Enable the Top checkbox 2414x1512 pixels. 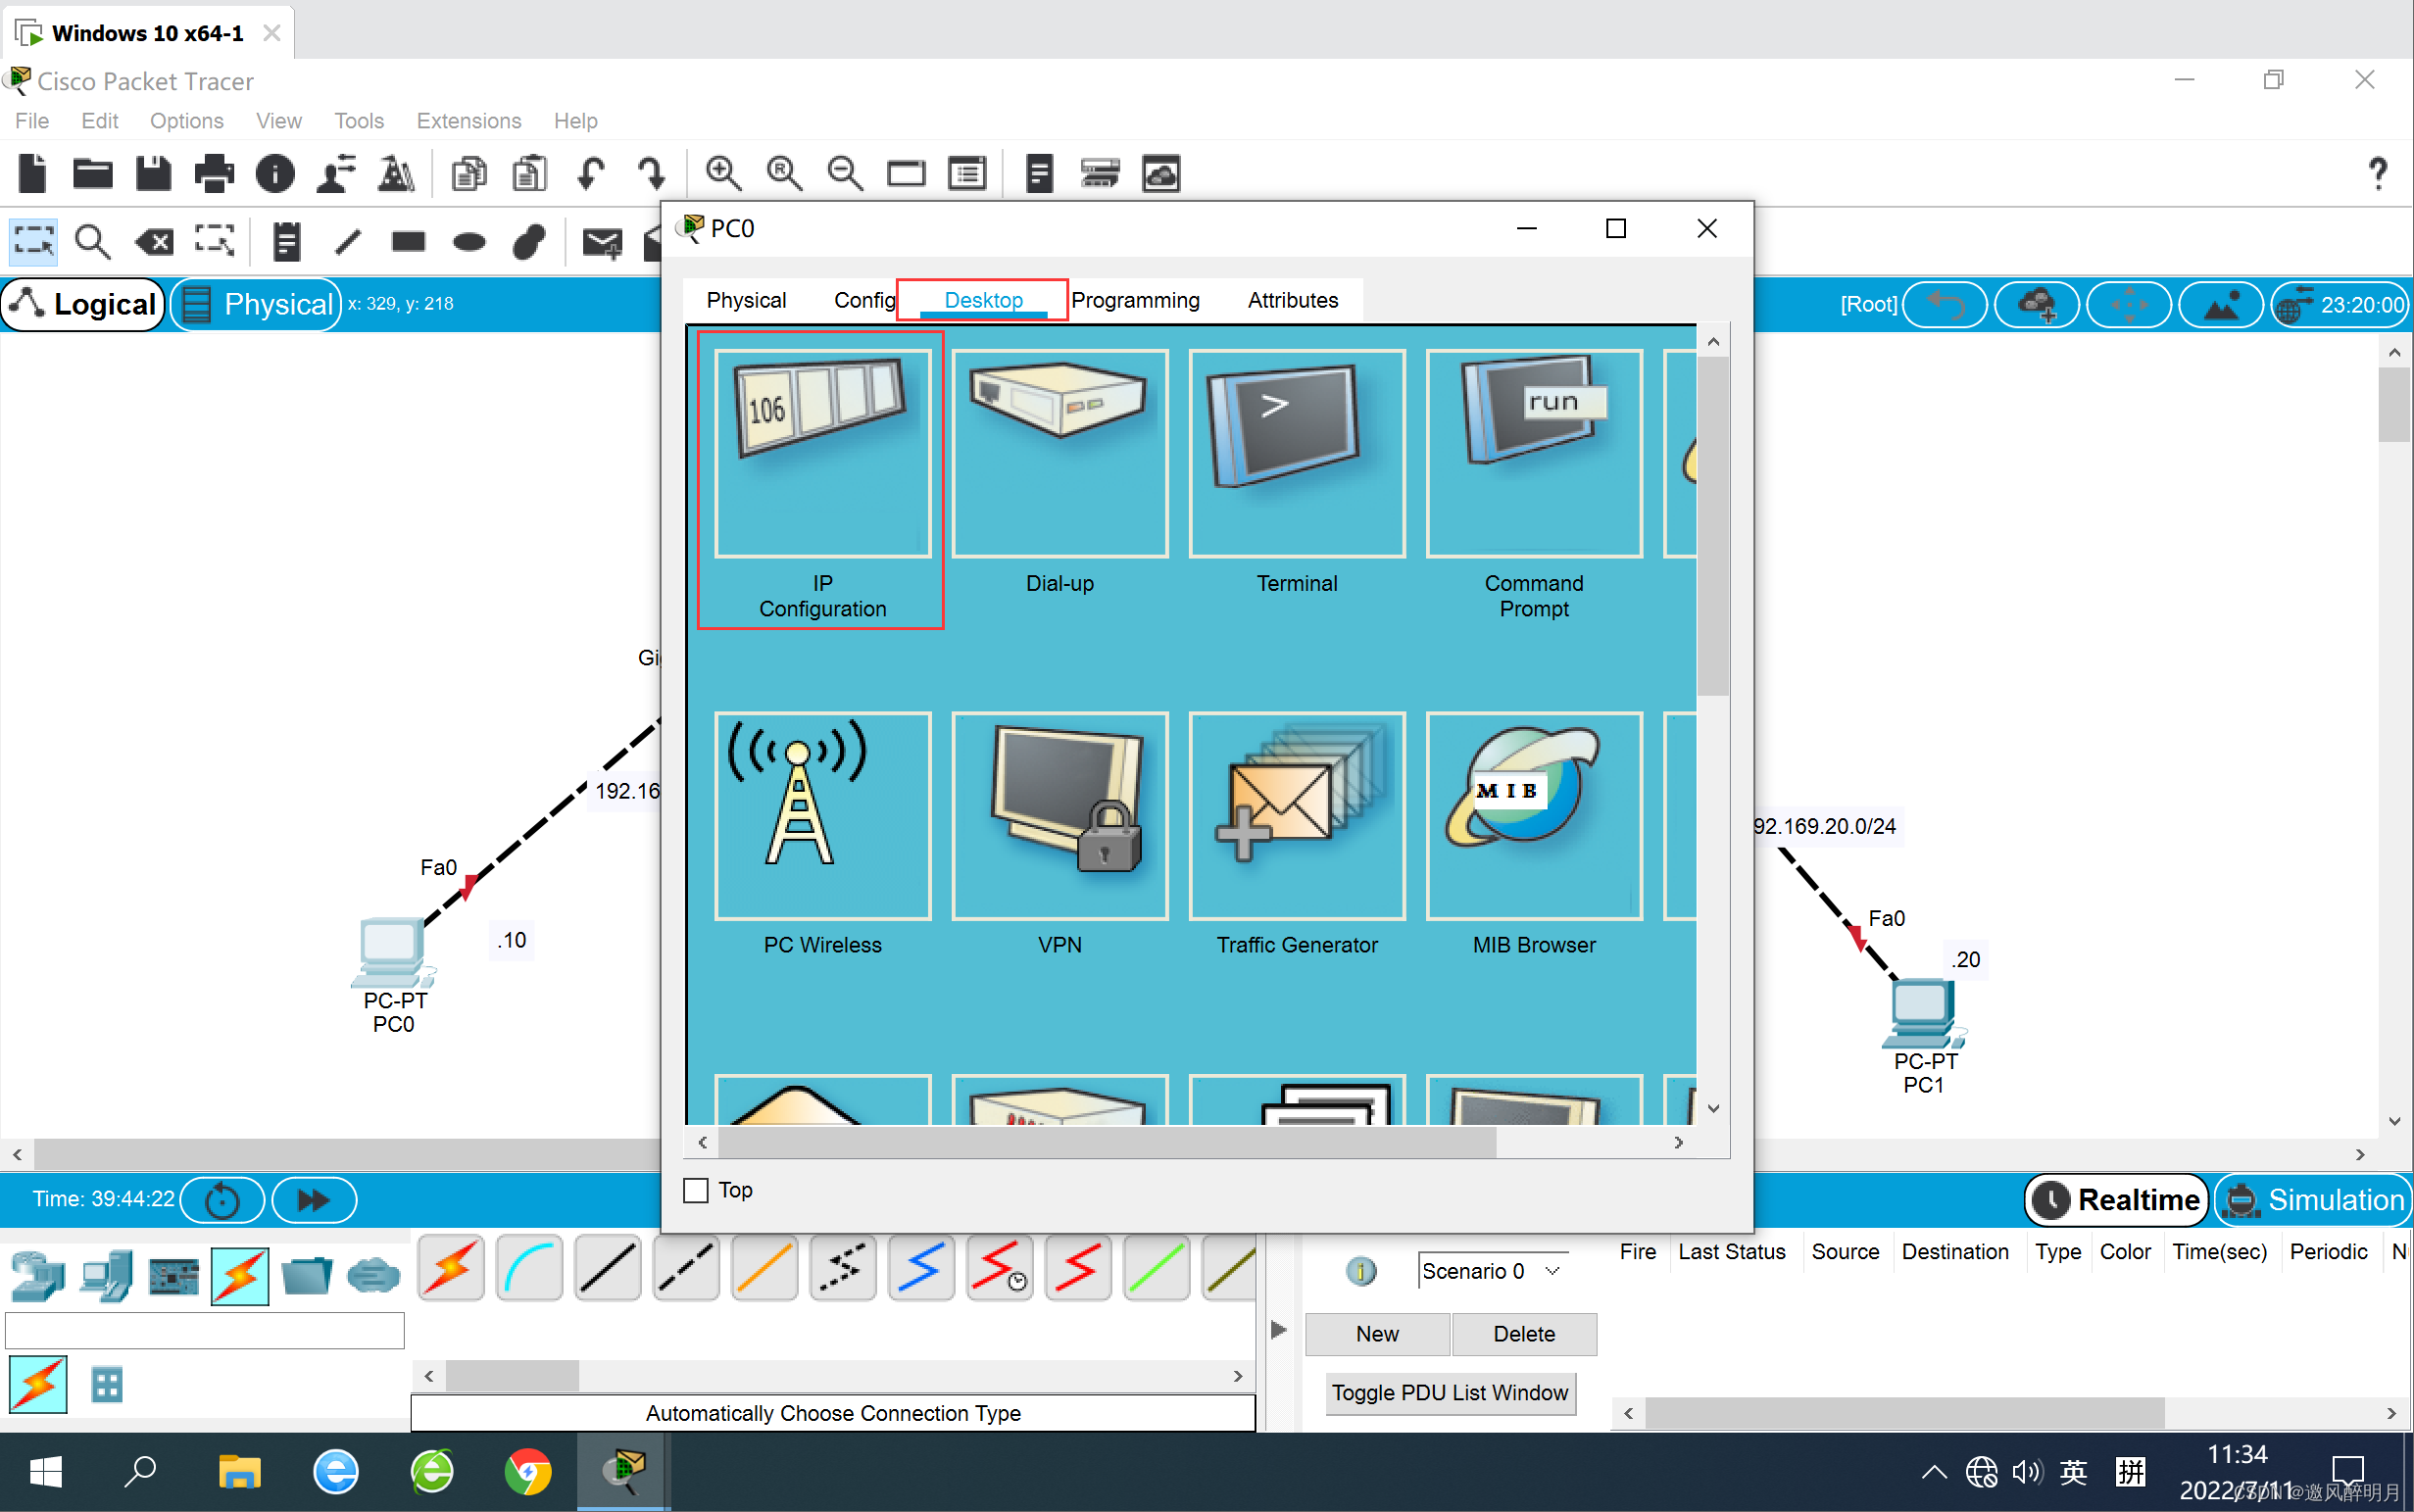[x=696, y=1190]
